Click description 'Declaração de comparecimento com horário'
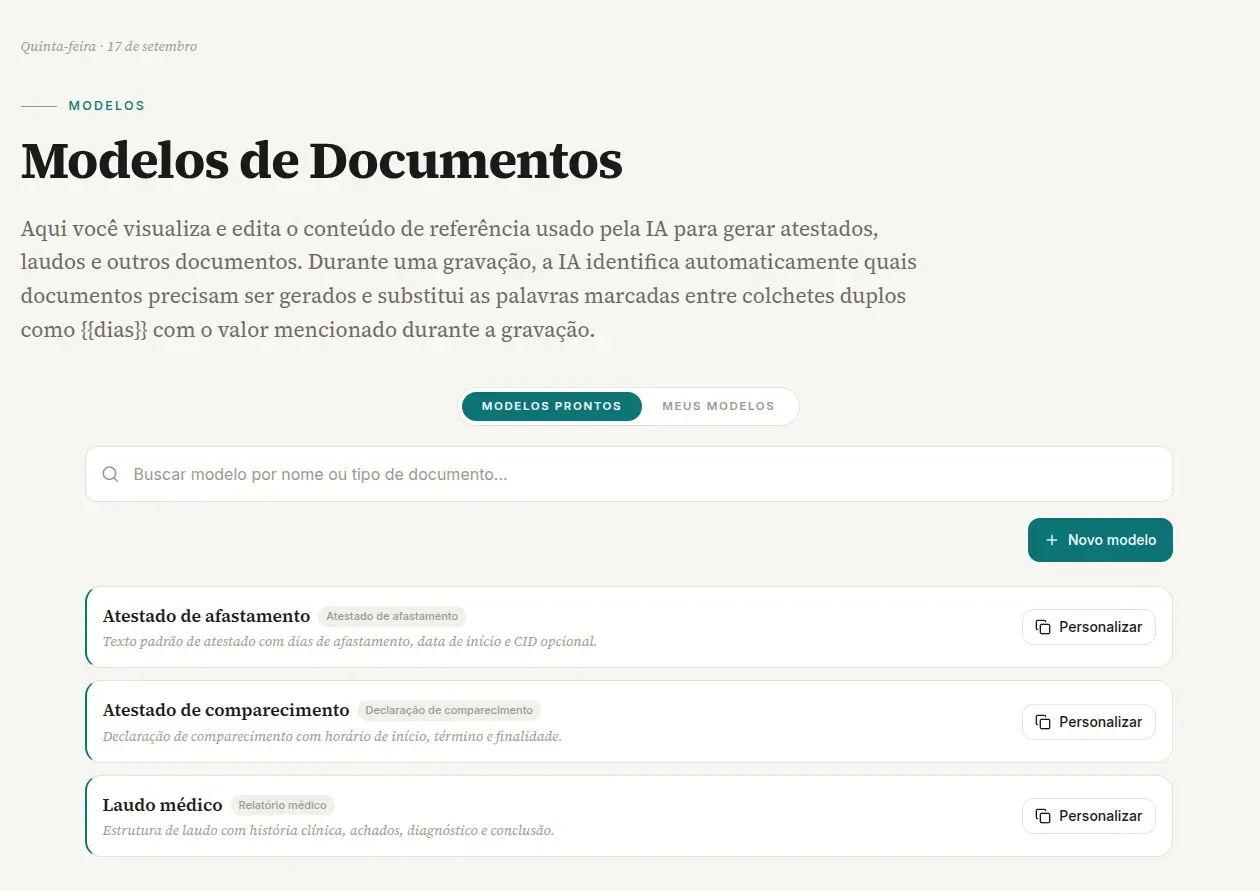This screenshot has height=891, width=1260. coord(332,736)
